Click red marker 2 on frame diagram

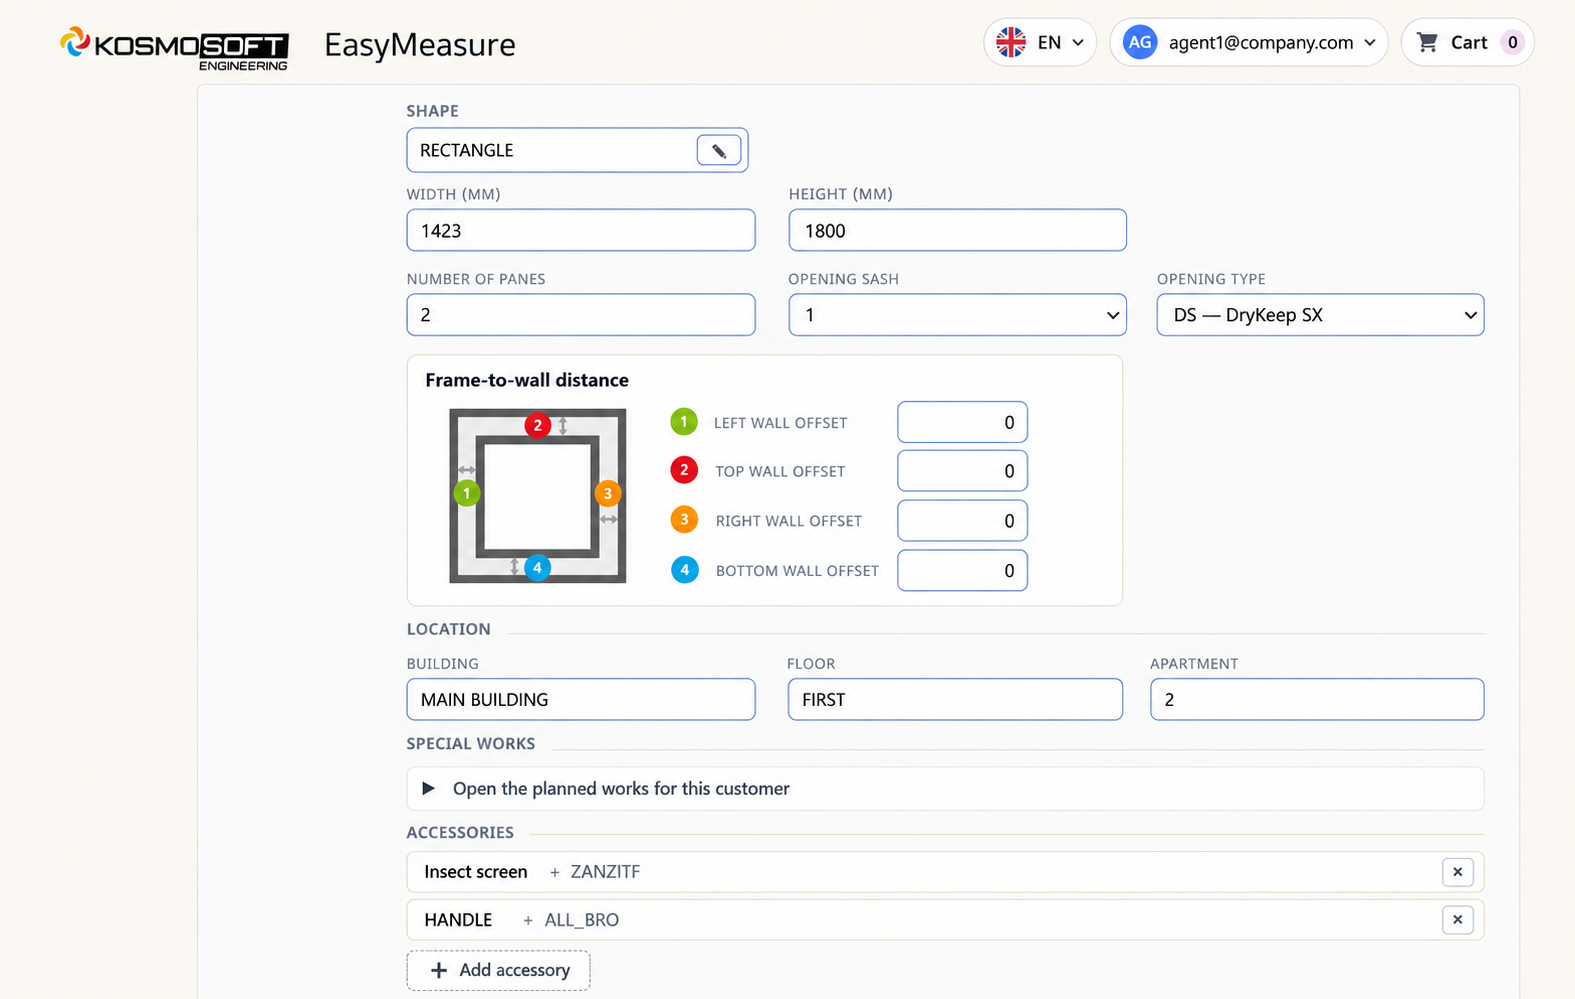[538, 425]
